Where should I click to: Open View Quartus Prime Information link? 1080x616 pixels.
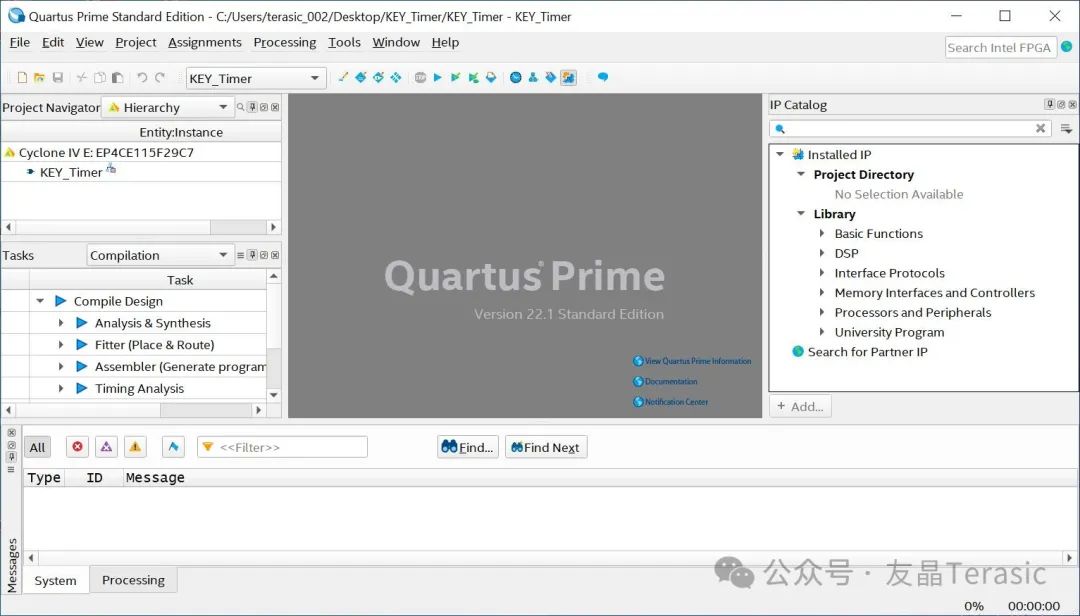[692, 361]
